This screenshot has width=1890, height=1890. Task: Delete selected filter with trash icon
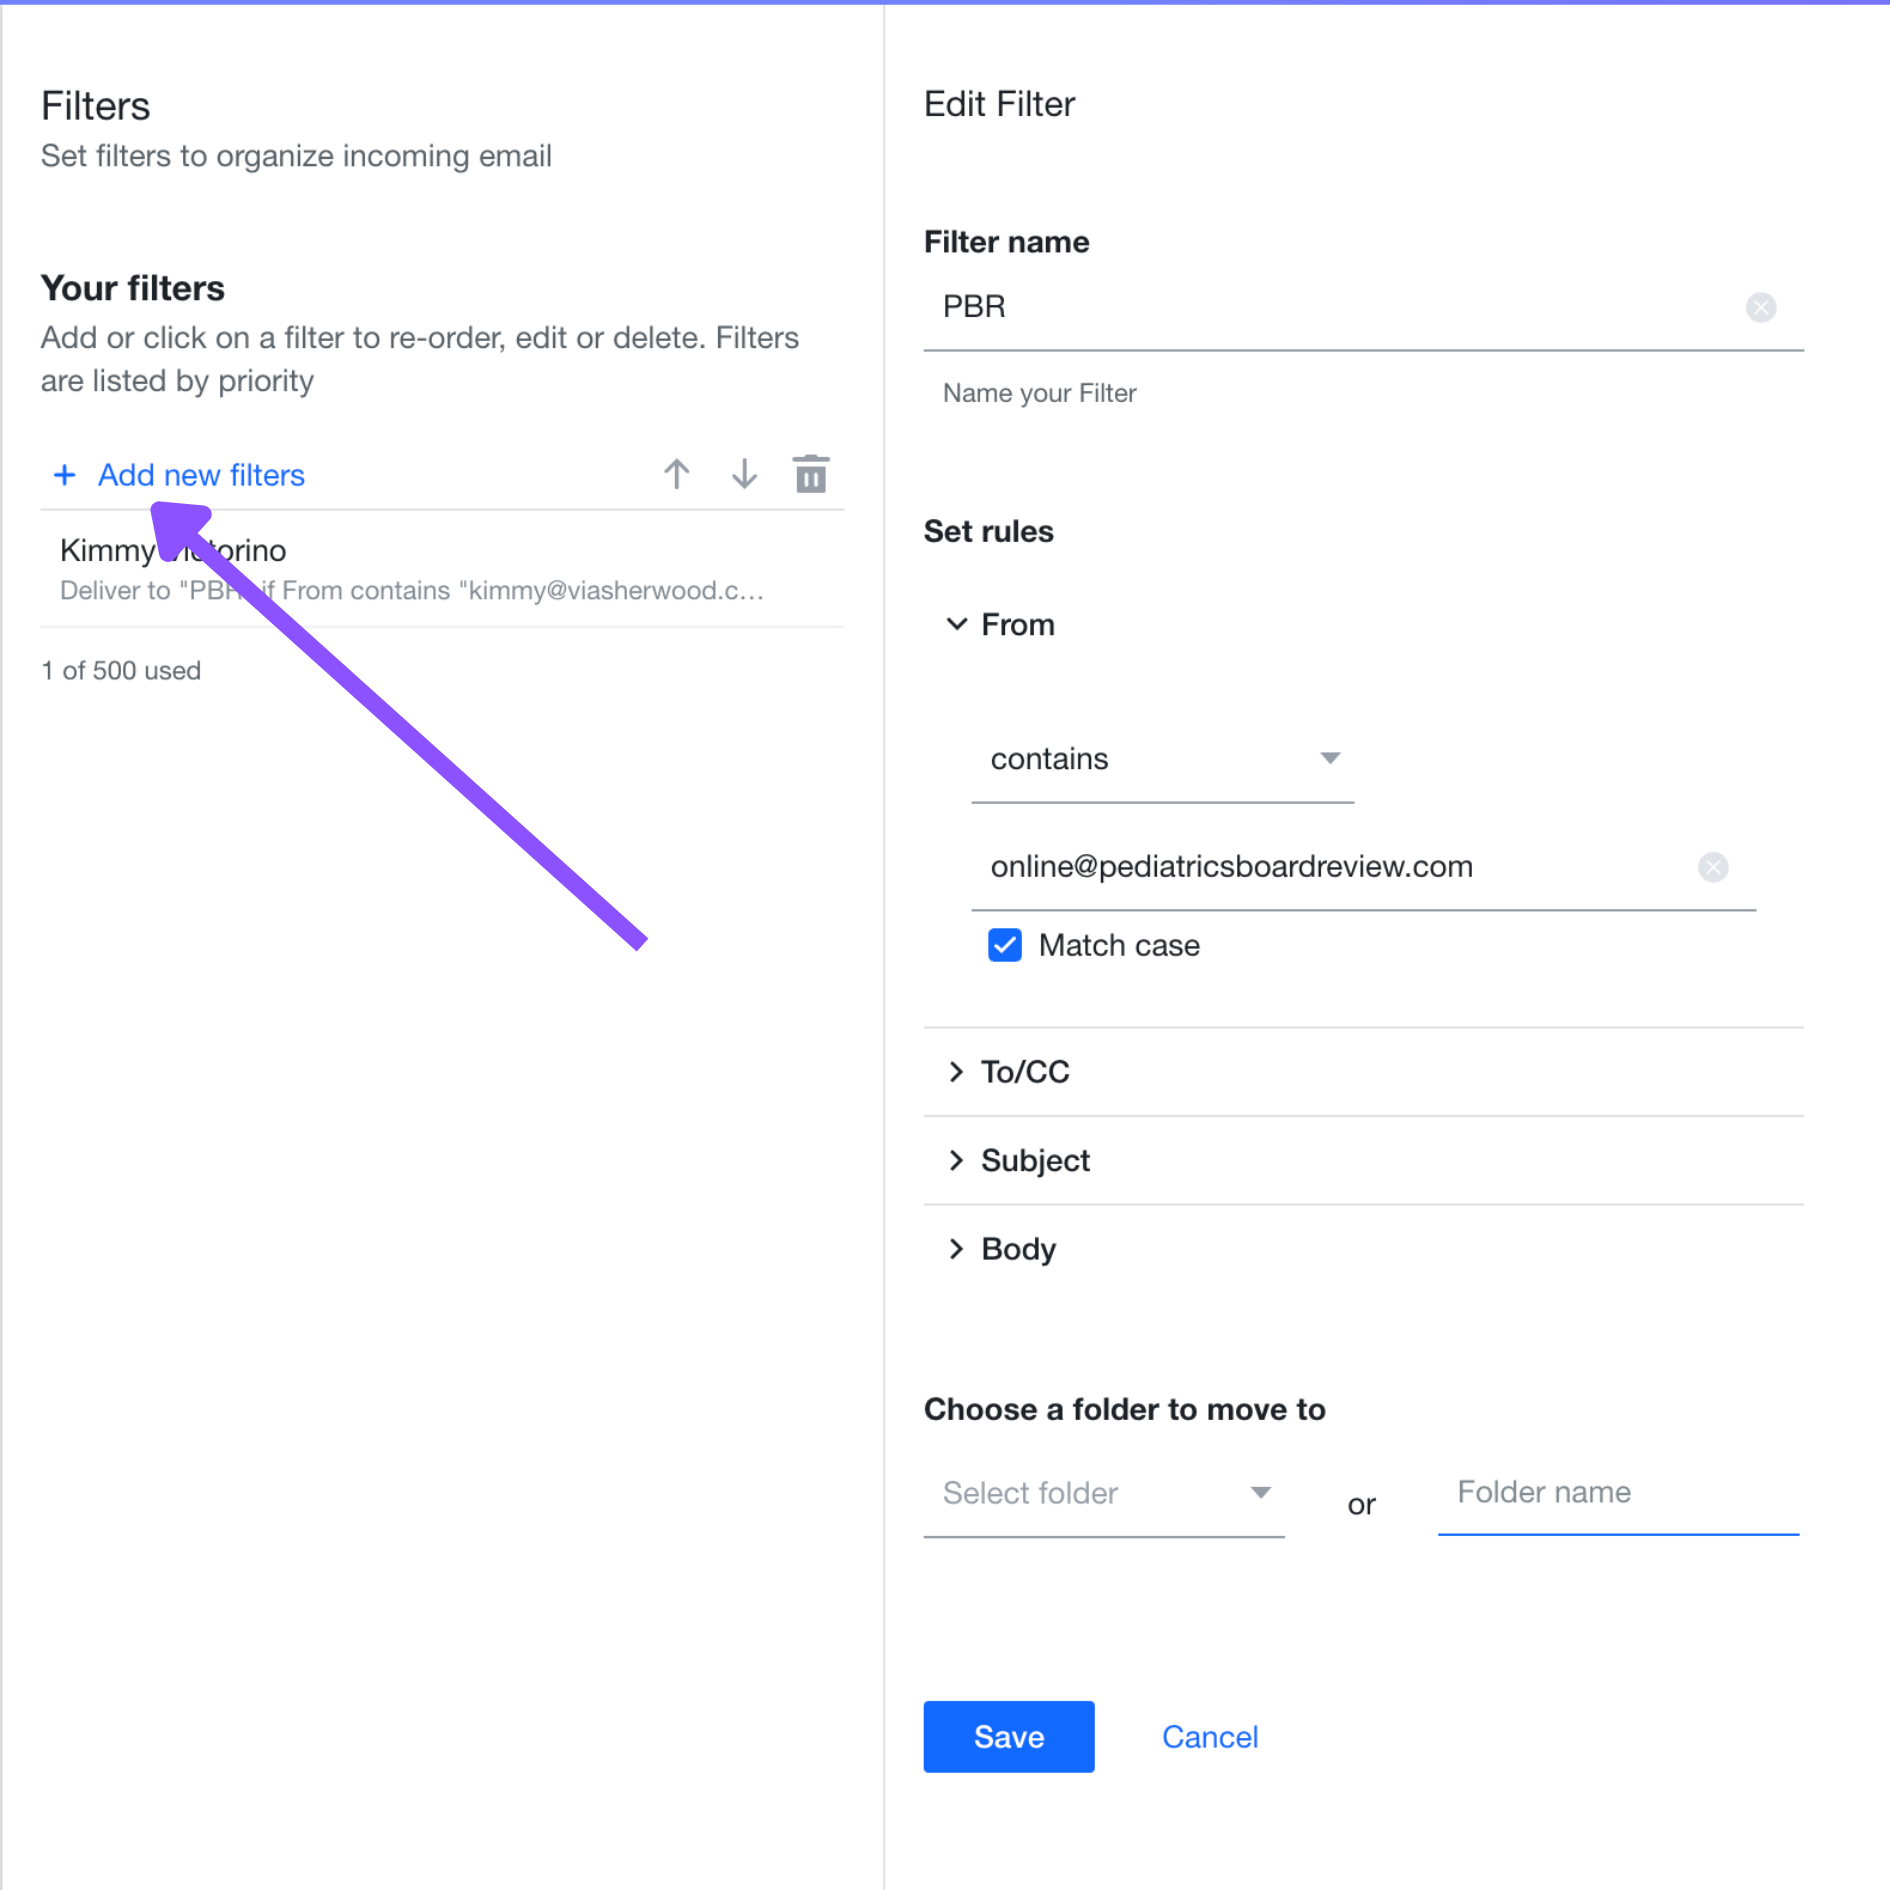pos(811,474)
